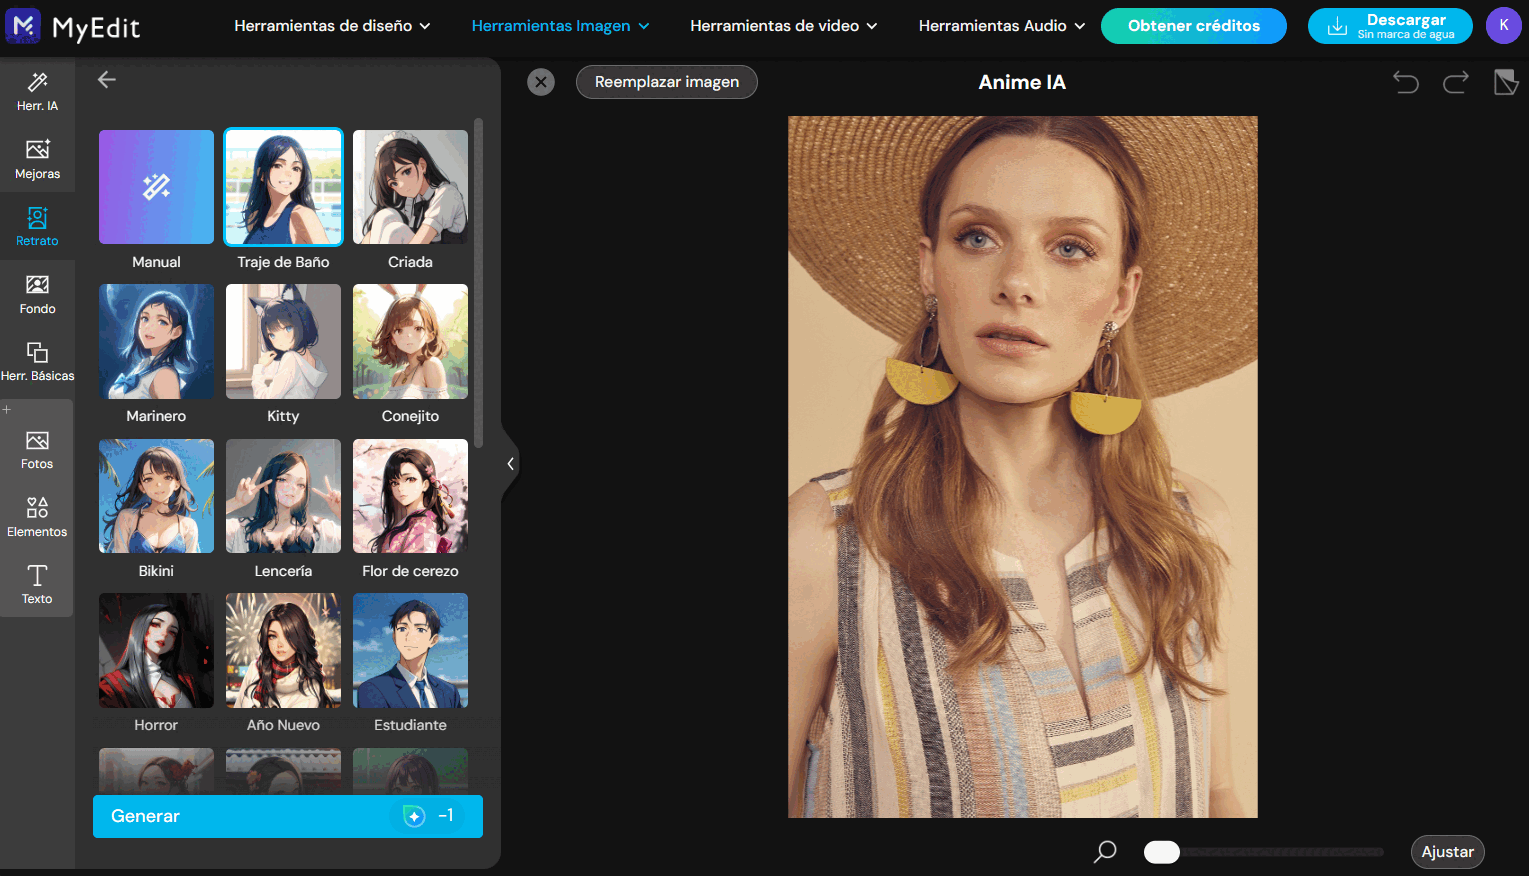Viewport: 1529px width, 876px height.
Task: Open the Herr. IA magic wand tool
Action: coord(37,91)
